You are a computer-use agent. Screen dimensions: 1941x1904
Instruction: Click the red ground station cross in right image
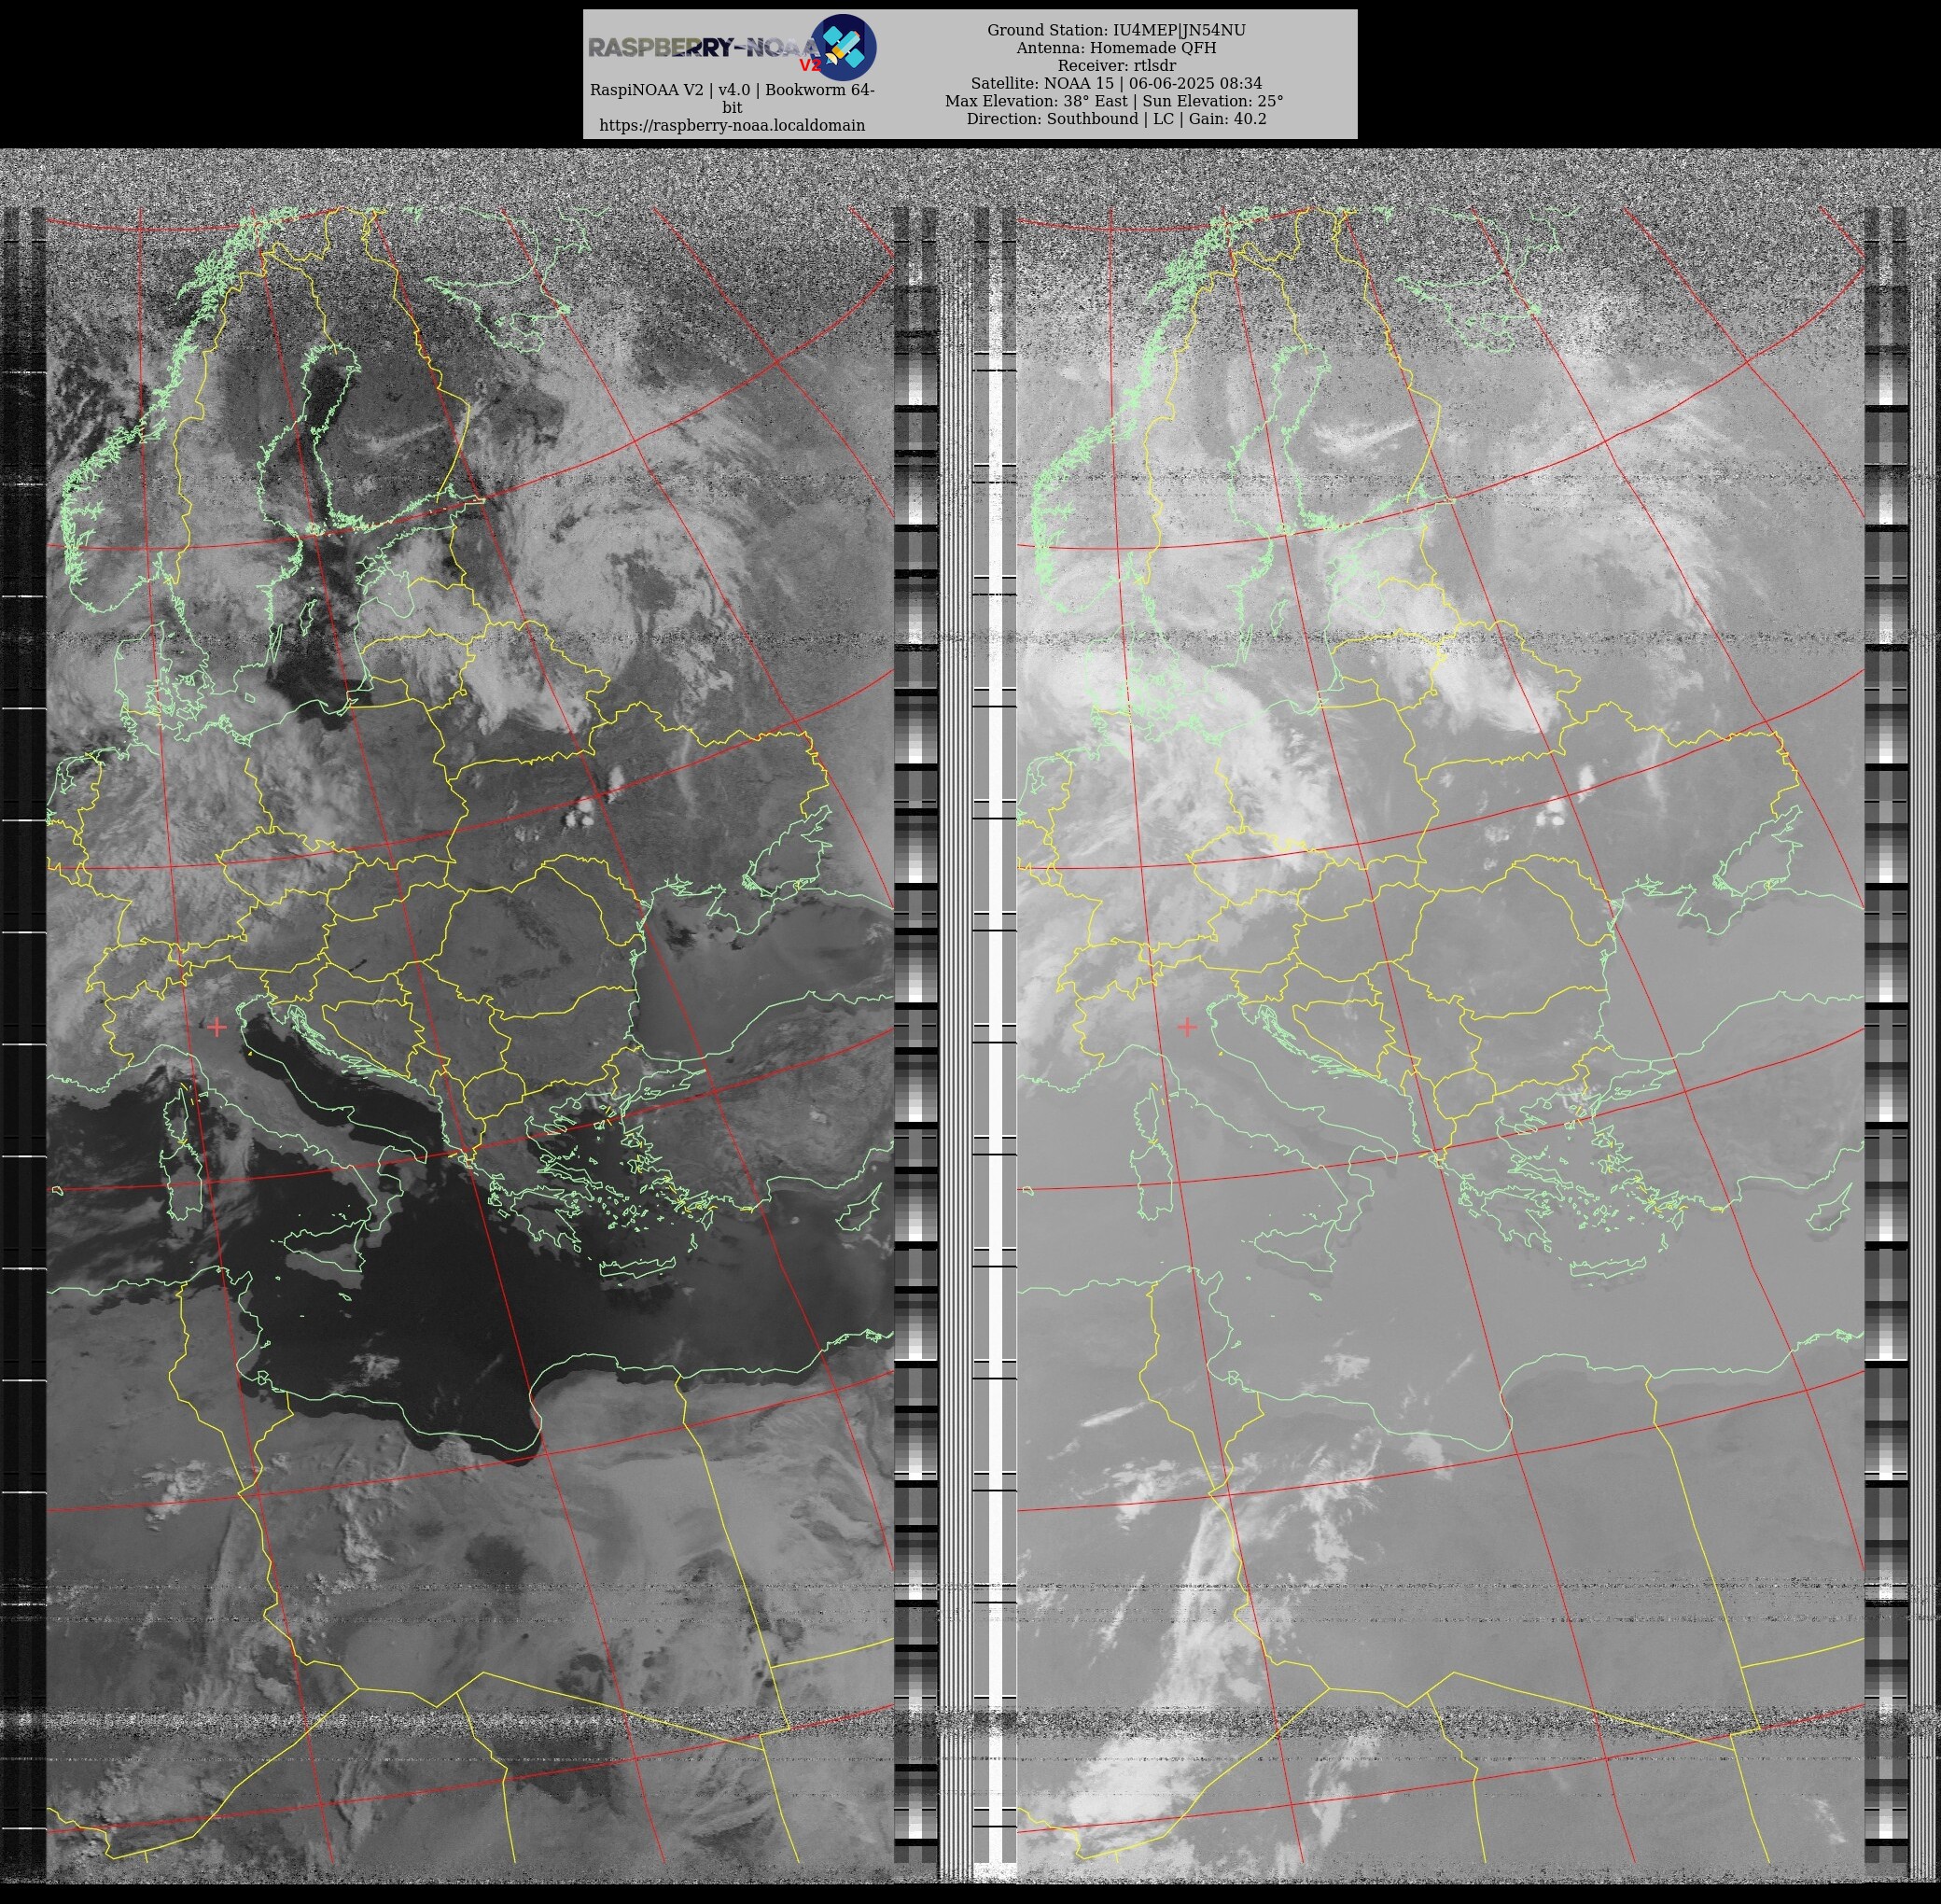pyautogui.click(x=1187, y=1026)
